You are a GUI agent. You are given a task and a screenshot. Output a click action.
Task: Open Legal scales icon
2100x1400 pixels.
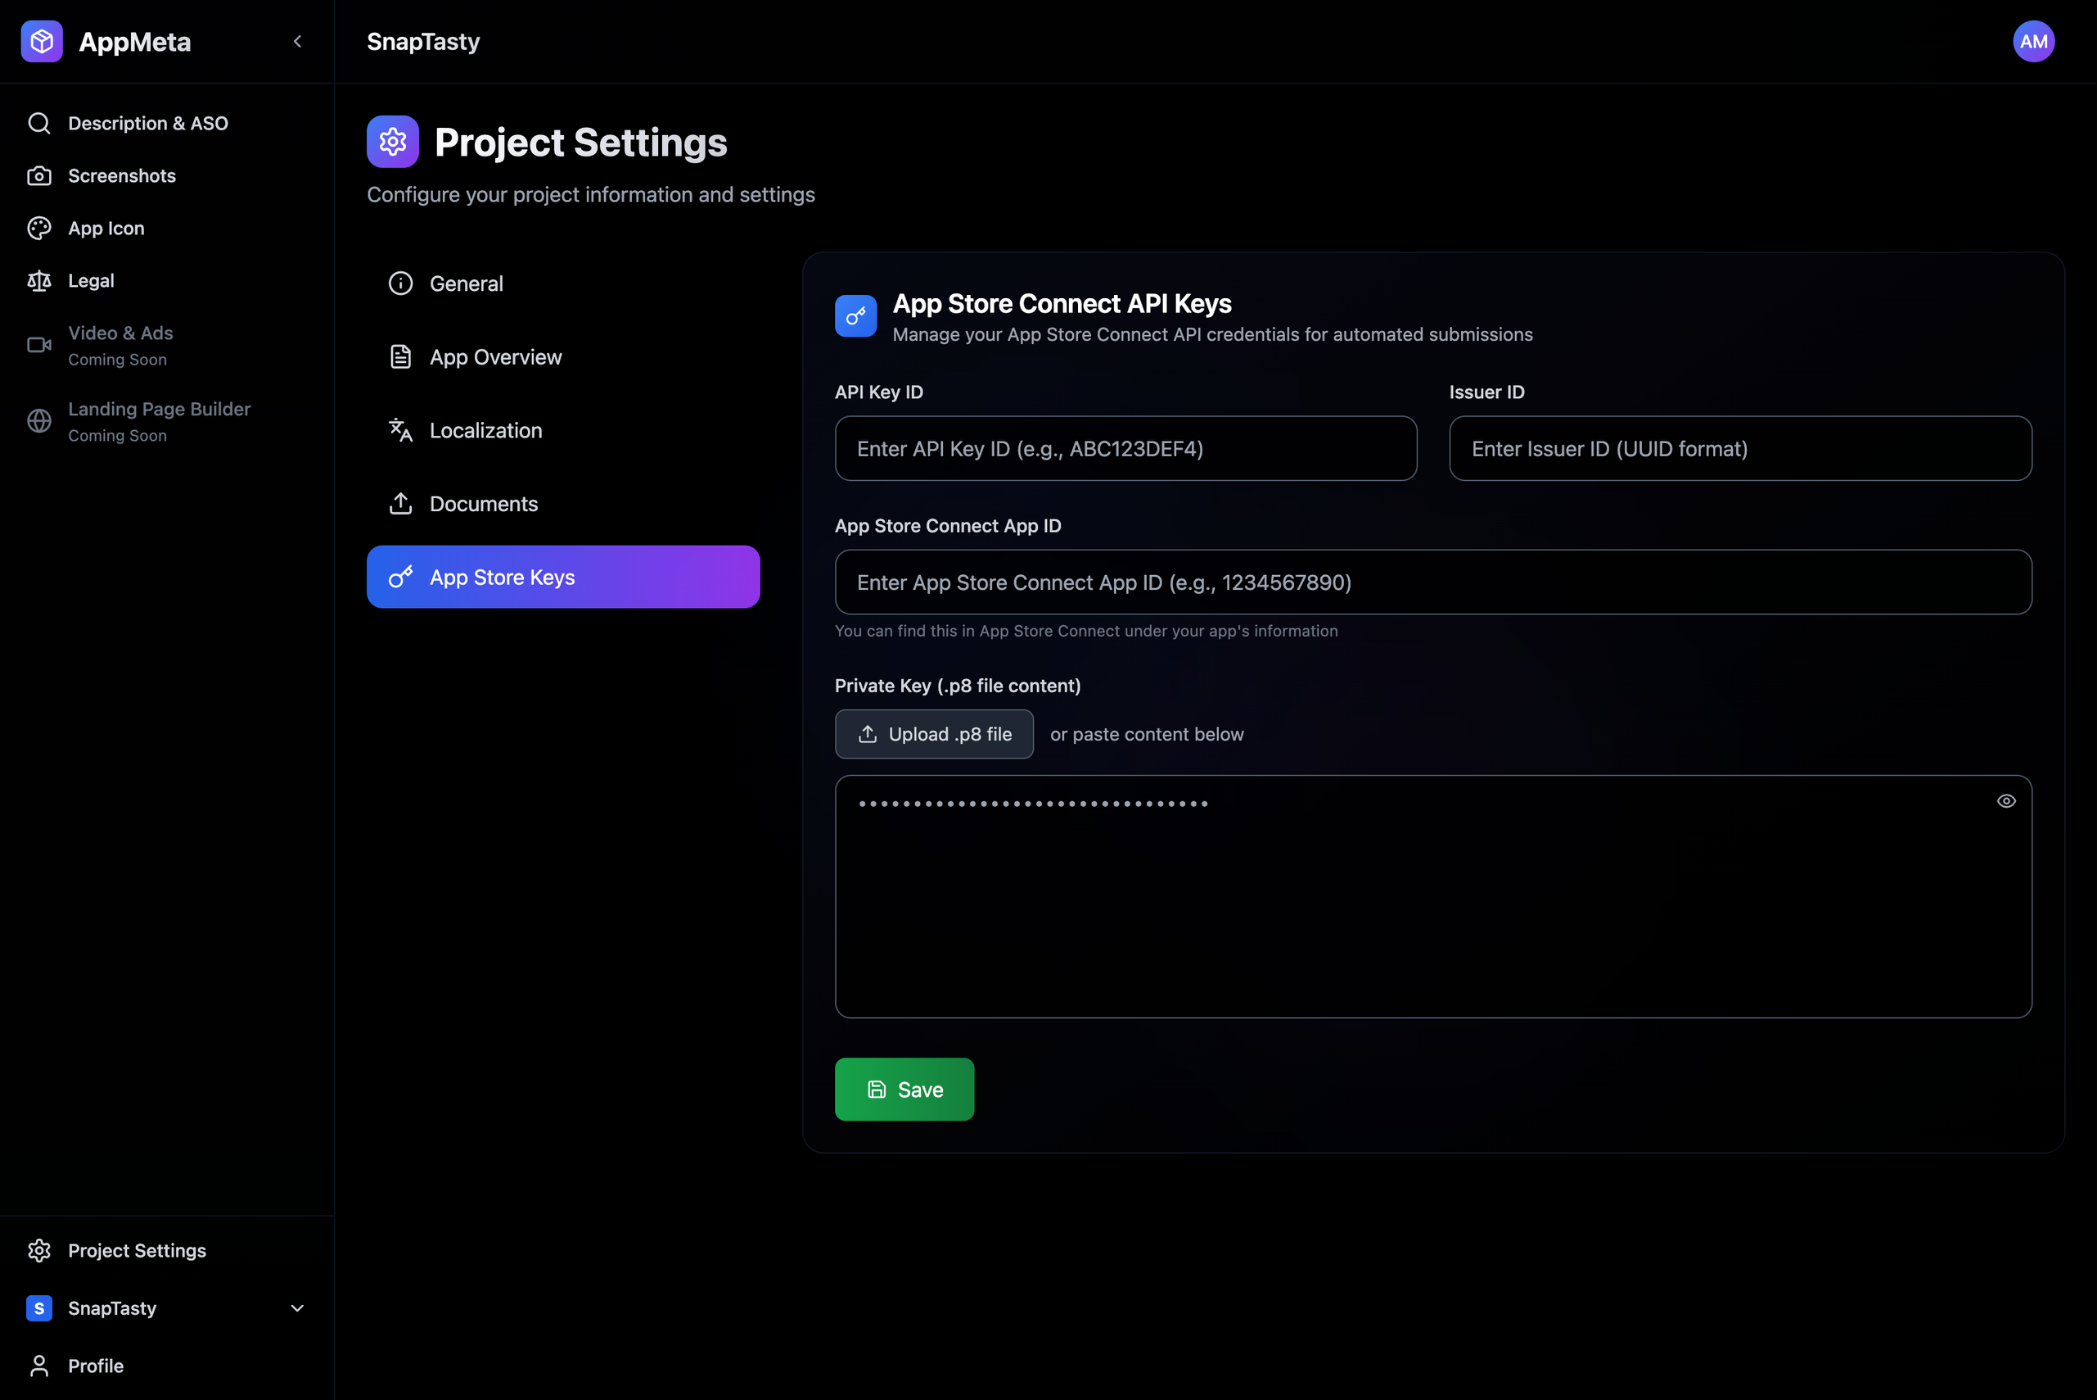tap(39, 281)
